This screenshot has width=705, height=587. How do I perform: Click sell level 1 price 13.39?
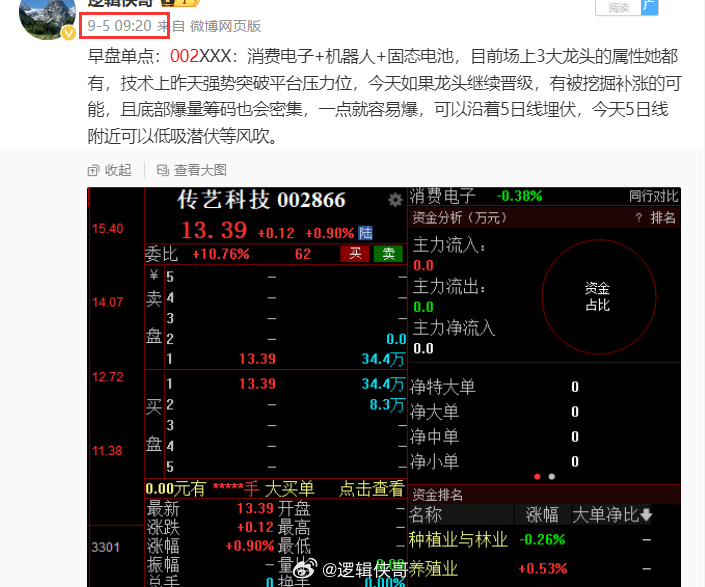point(257,359)
